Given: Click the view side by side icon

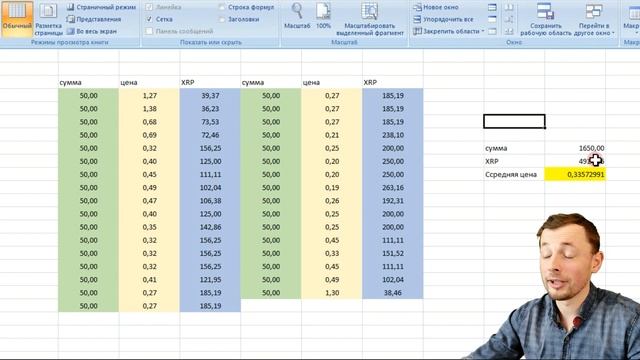Looking at the screenshot, I should click(509, 7).
